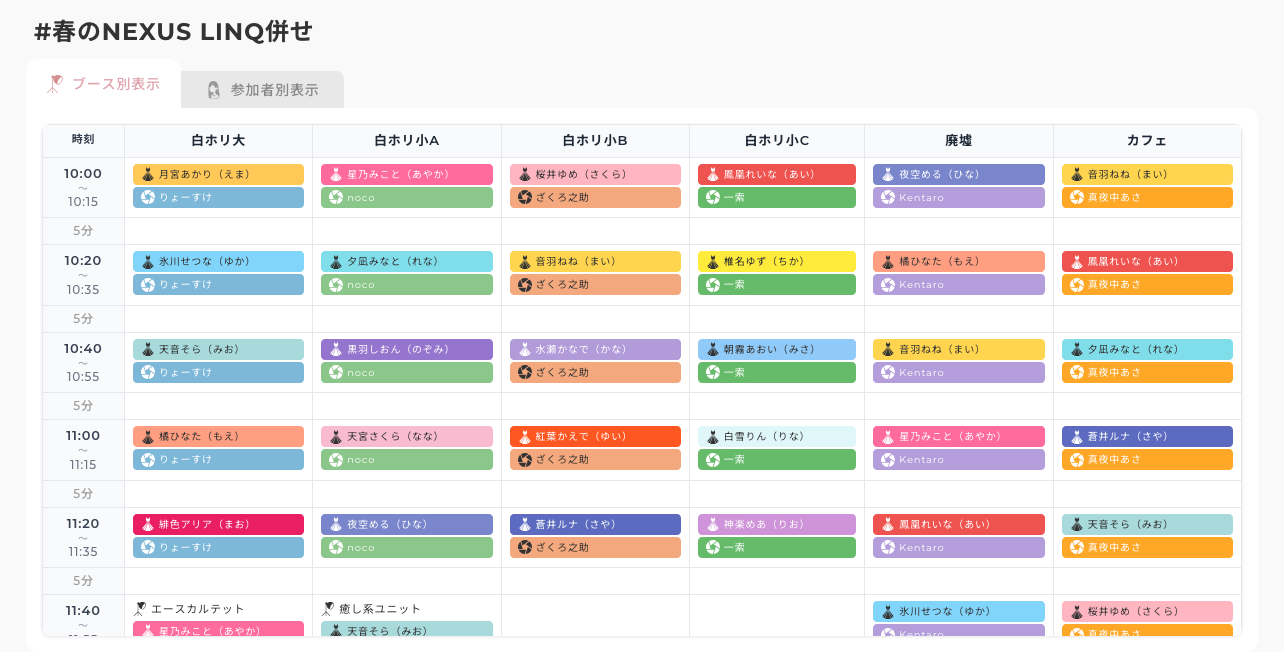Click the pink 天宮さくら（なな）chip
Viewport: 1284px width, 652px height.
point(407,437)
